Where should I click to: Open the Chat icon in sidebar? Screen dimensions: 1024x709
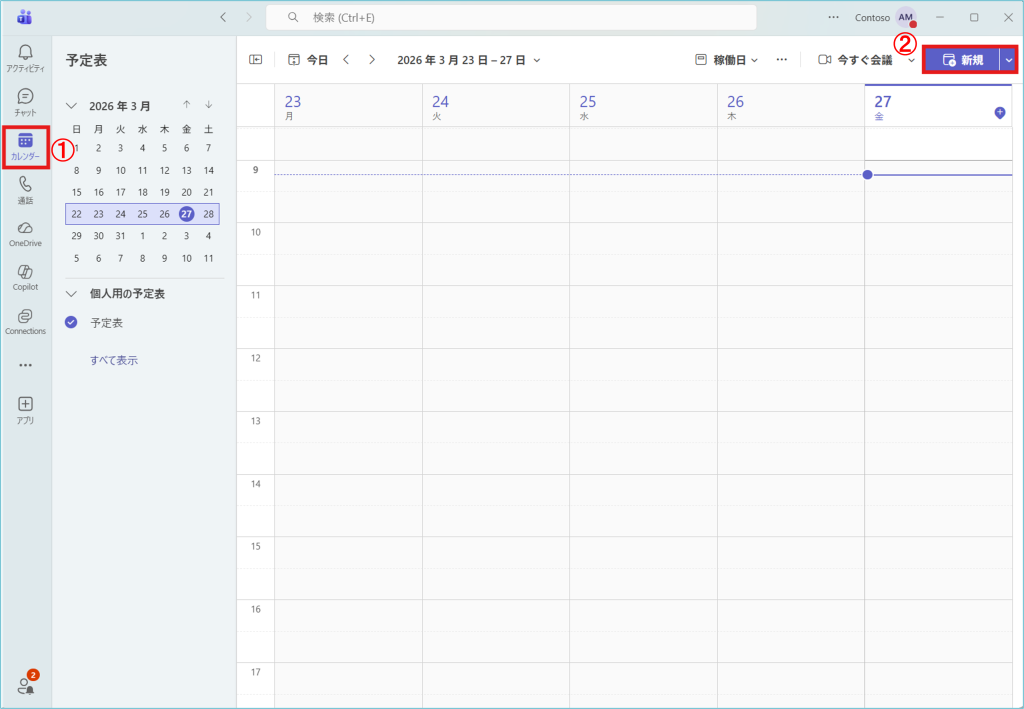coord(25,101)
